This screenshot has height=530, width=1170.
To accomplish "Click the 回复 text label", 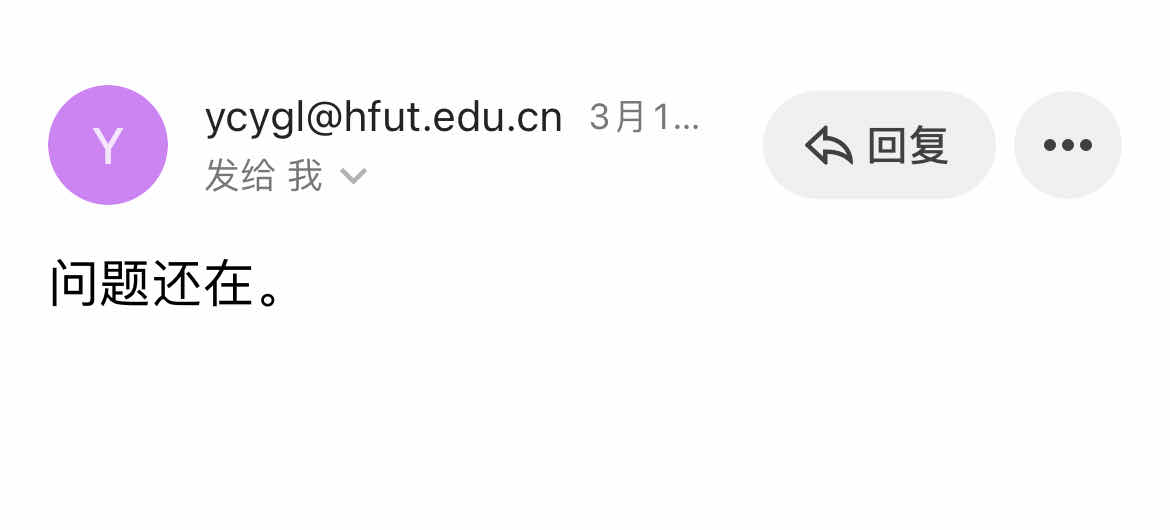I will pyautogui.click(x=907, y=146).
